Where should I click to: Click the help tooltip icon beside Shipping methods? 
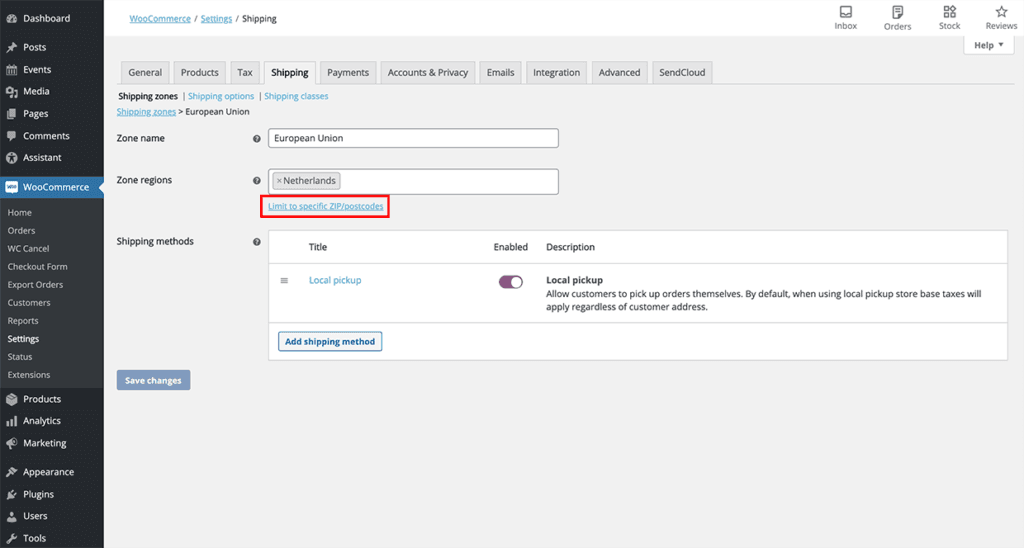pos(257,242)
